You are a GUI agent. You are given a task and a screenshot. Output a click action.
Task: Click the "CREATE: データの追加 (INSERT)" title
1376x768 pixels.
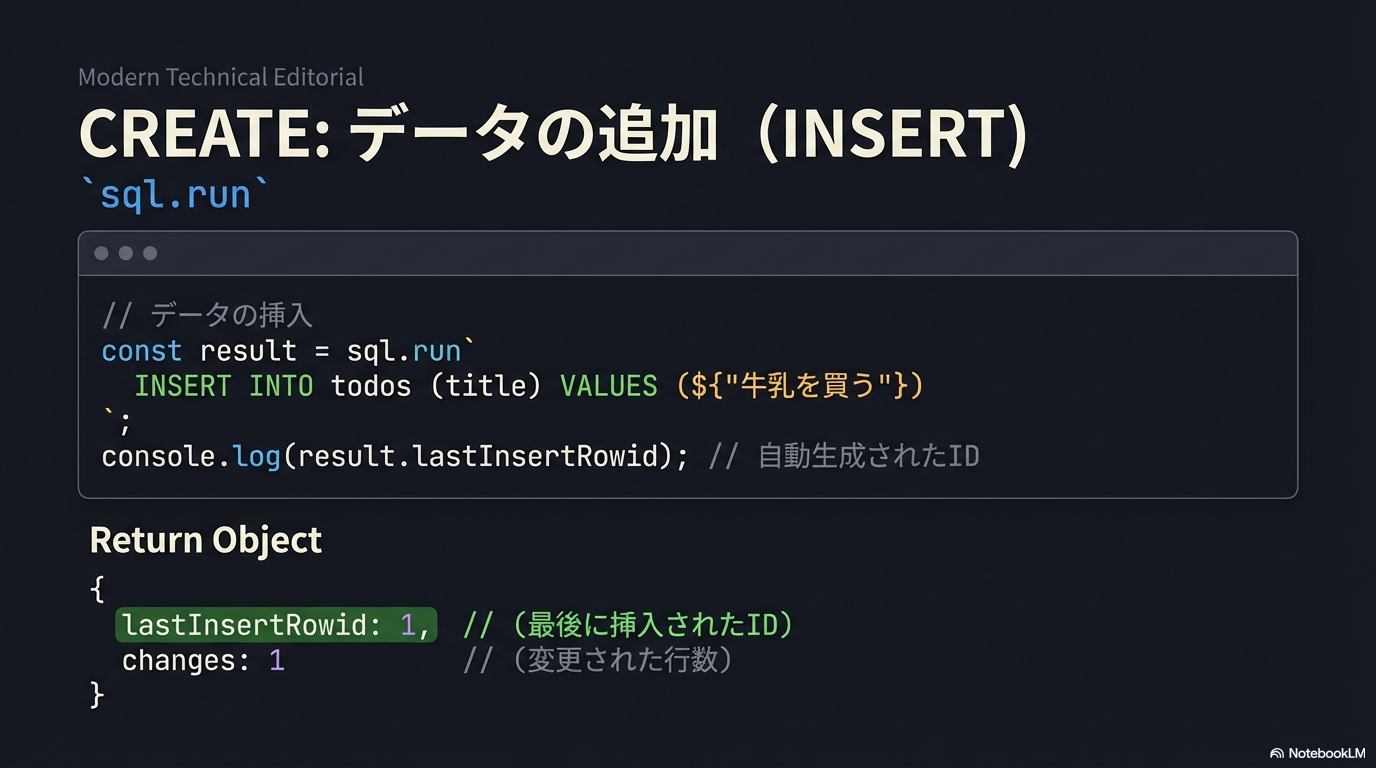coord(553,135)
